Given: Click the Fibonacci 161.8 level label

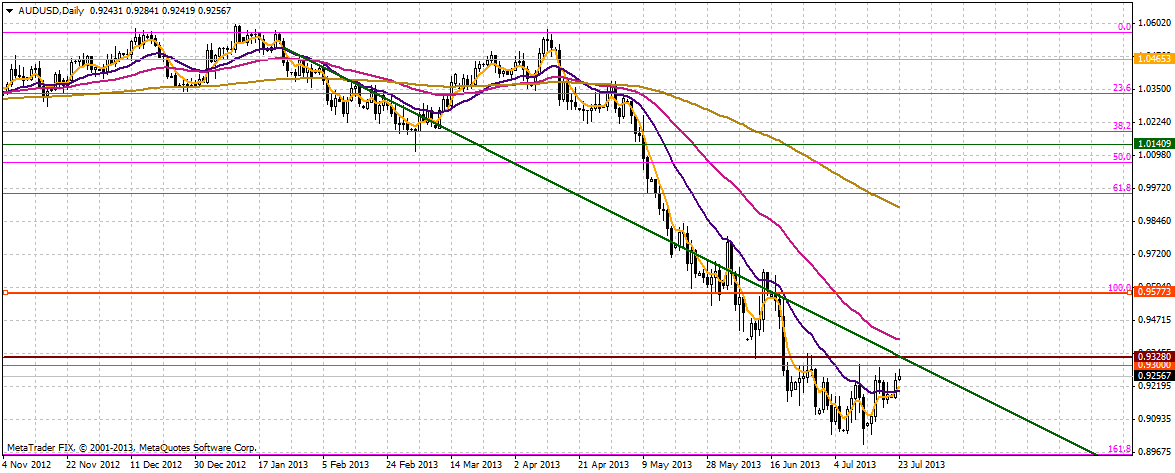Looking at the screenshot, I should click(1120, 450).
